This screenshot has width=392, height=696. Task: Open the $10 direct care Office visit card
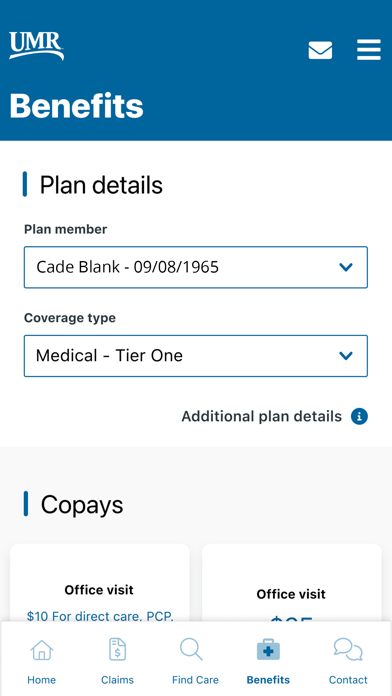(x=100, y=582)
